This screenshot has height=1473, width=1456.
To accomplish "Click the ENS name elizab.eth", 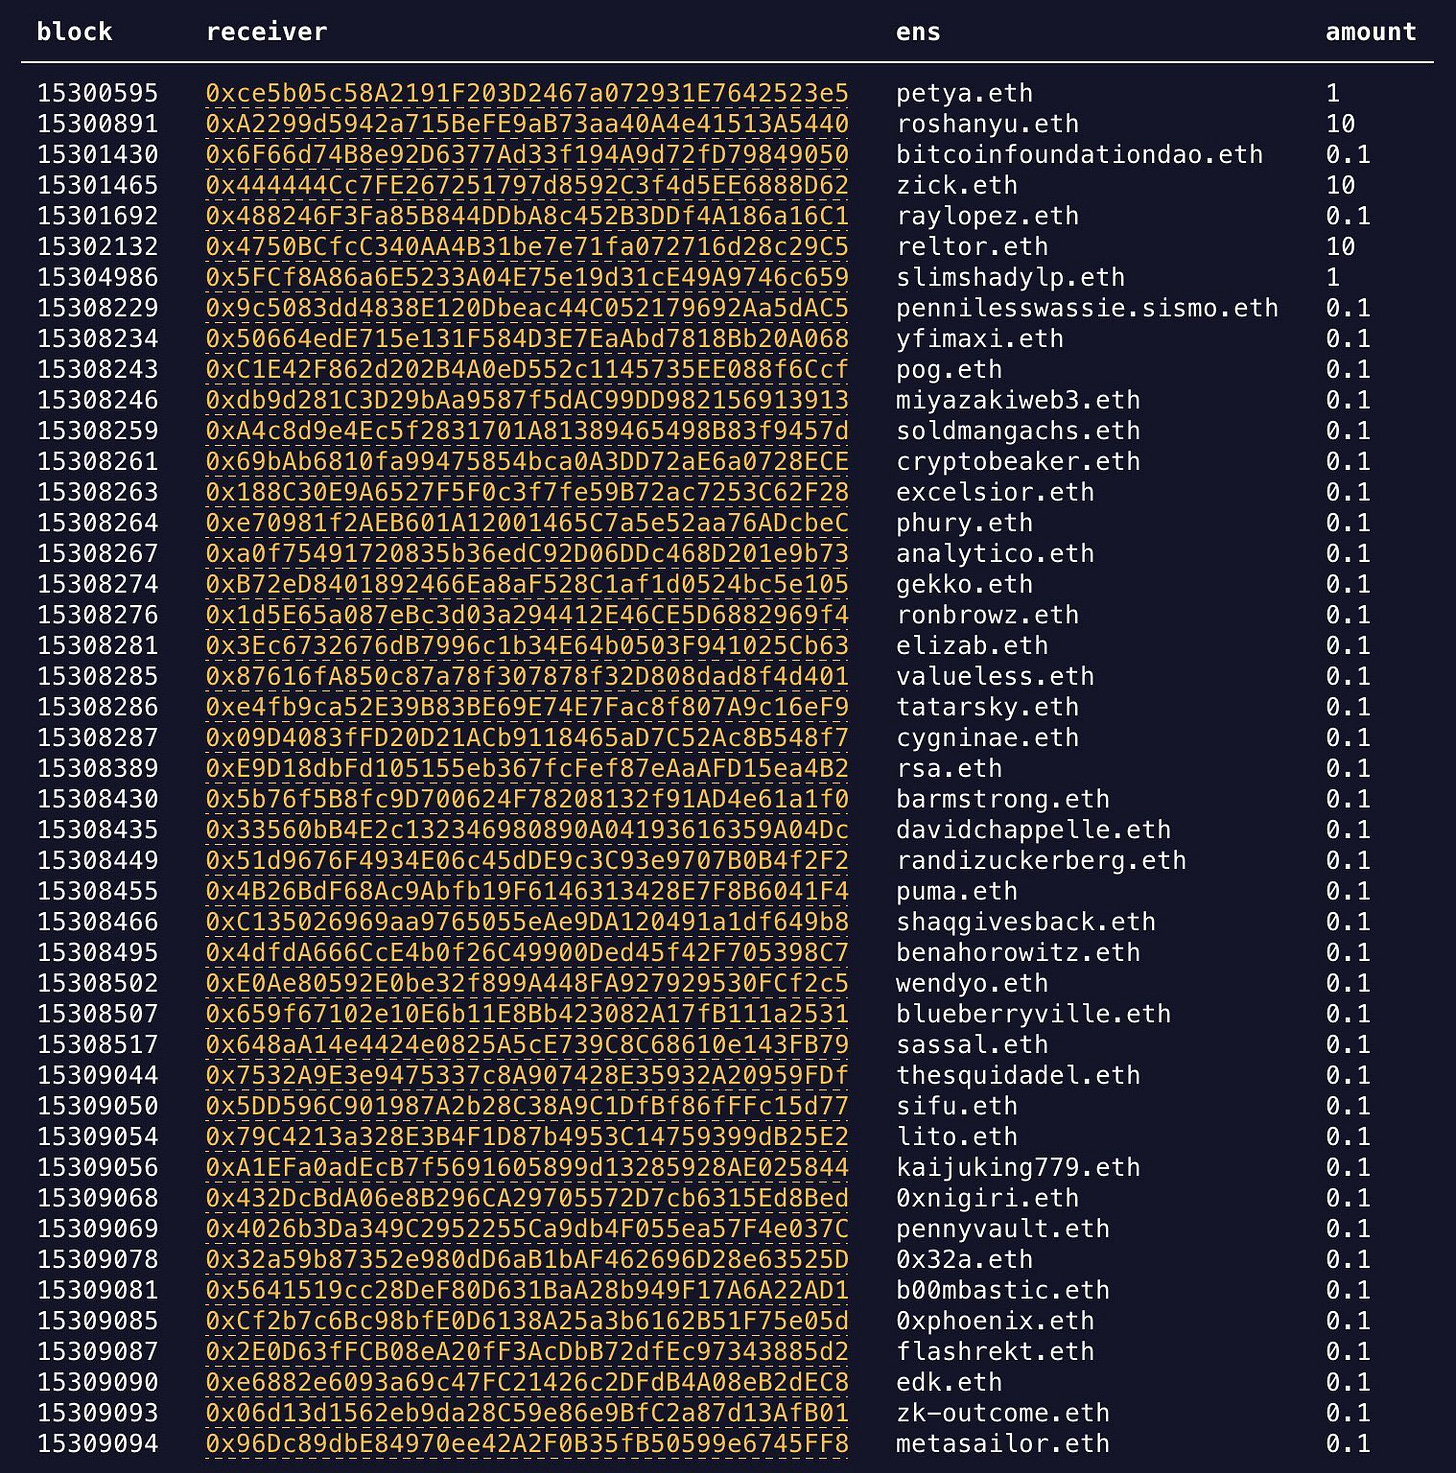I will tap(972, 646).
